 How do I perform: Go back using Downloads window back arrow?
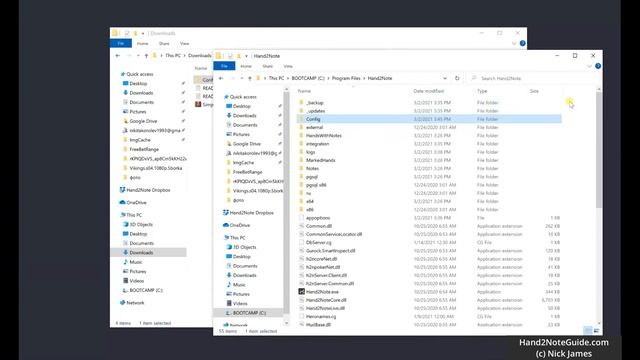(118, 56)
